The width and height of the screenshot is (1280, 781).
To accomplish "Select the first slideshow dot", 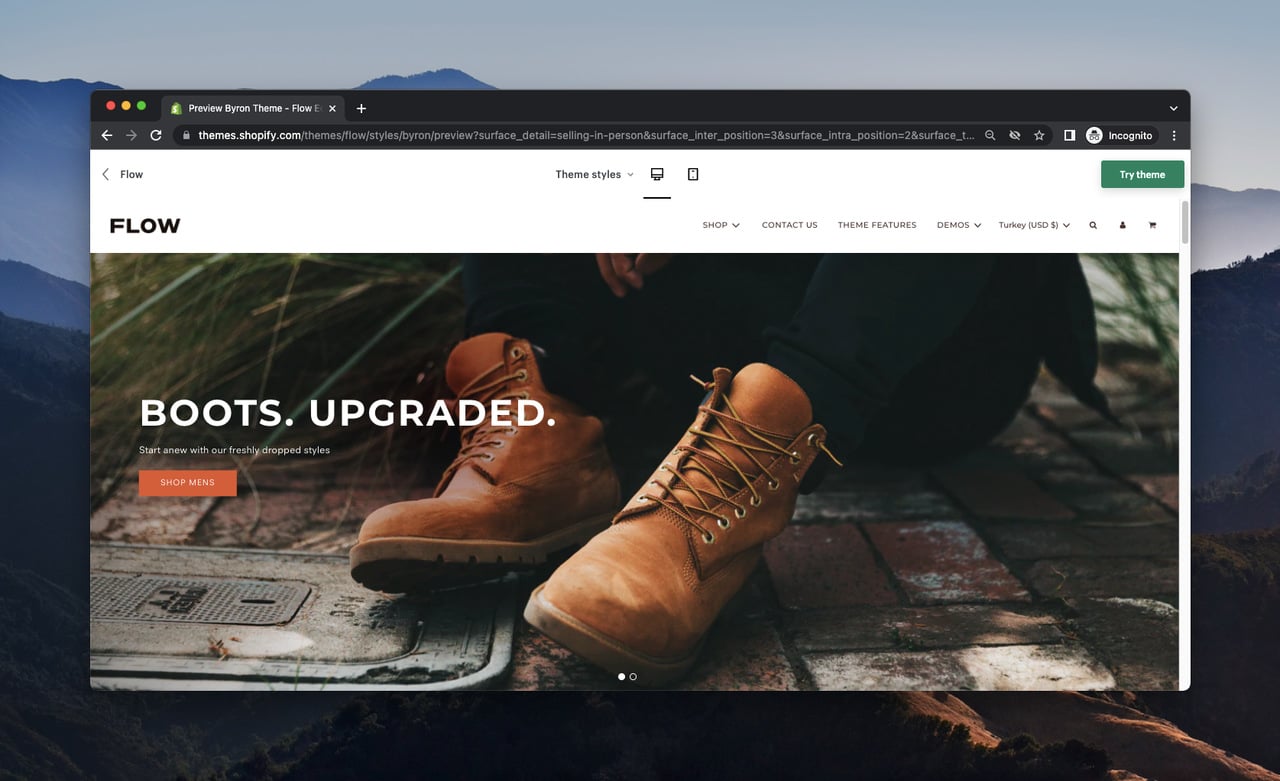I will point(621,677).
